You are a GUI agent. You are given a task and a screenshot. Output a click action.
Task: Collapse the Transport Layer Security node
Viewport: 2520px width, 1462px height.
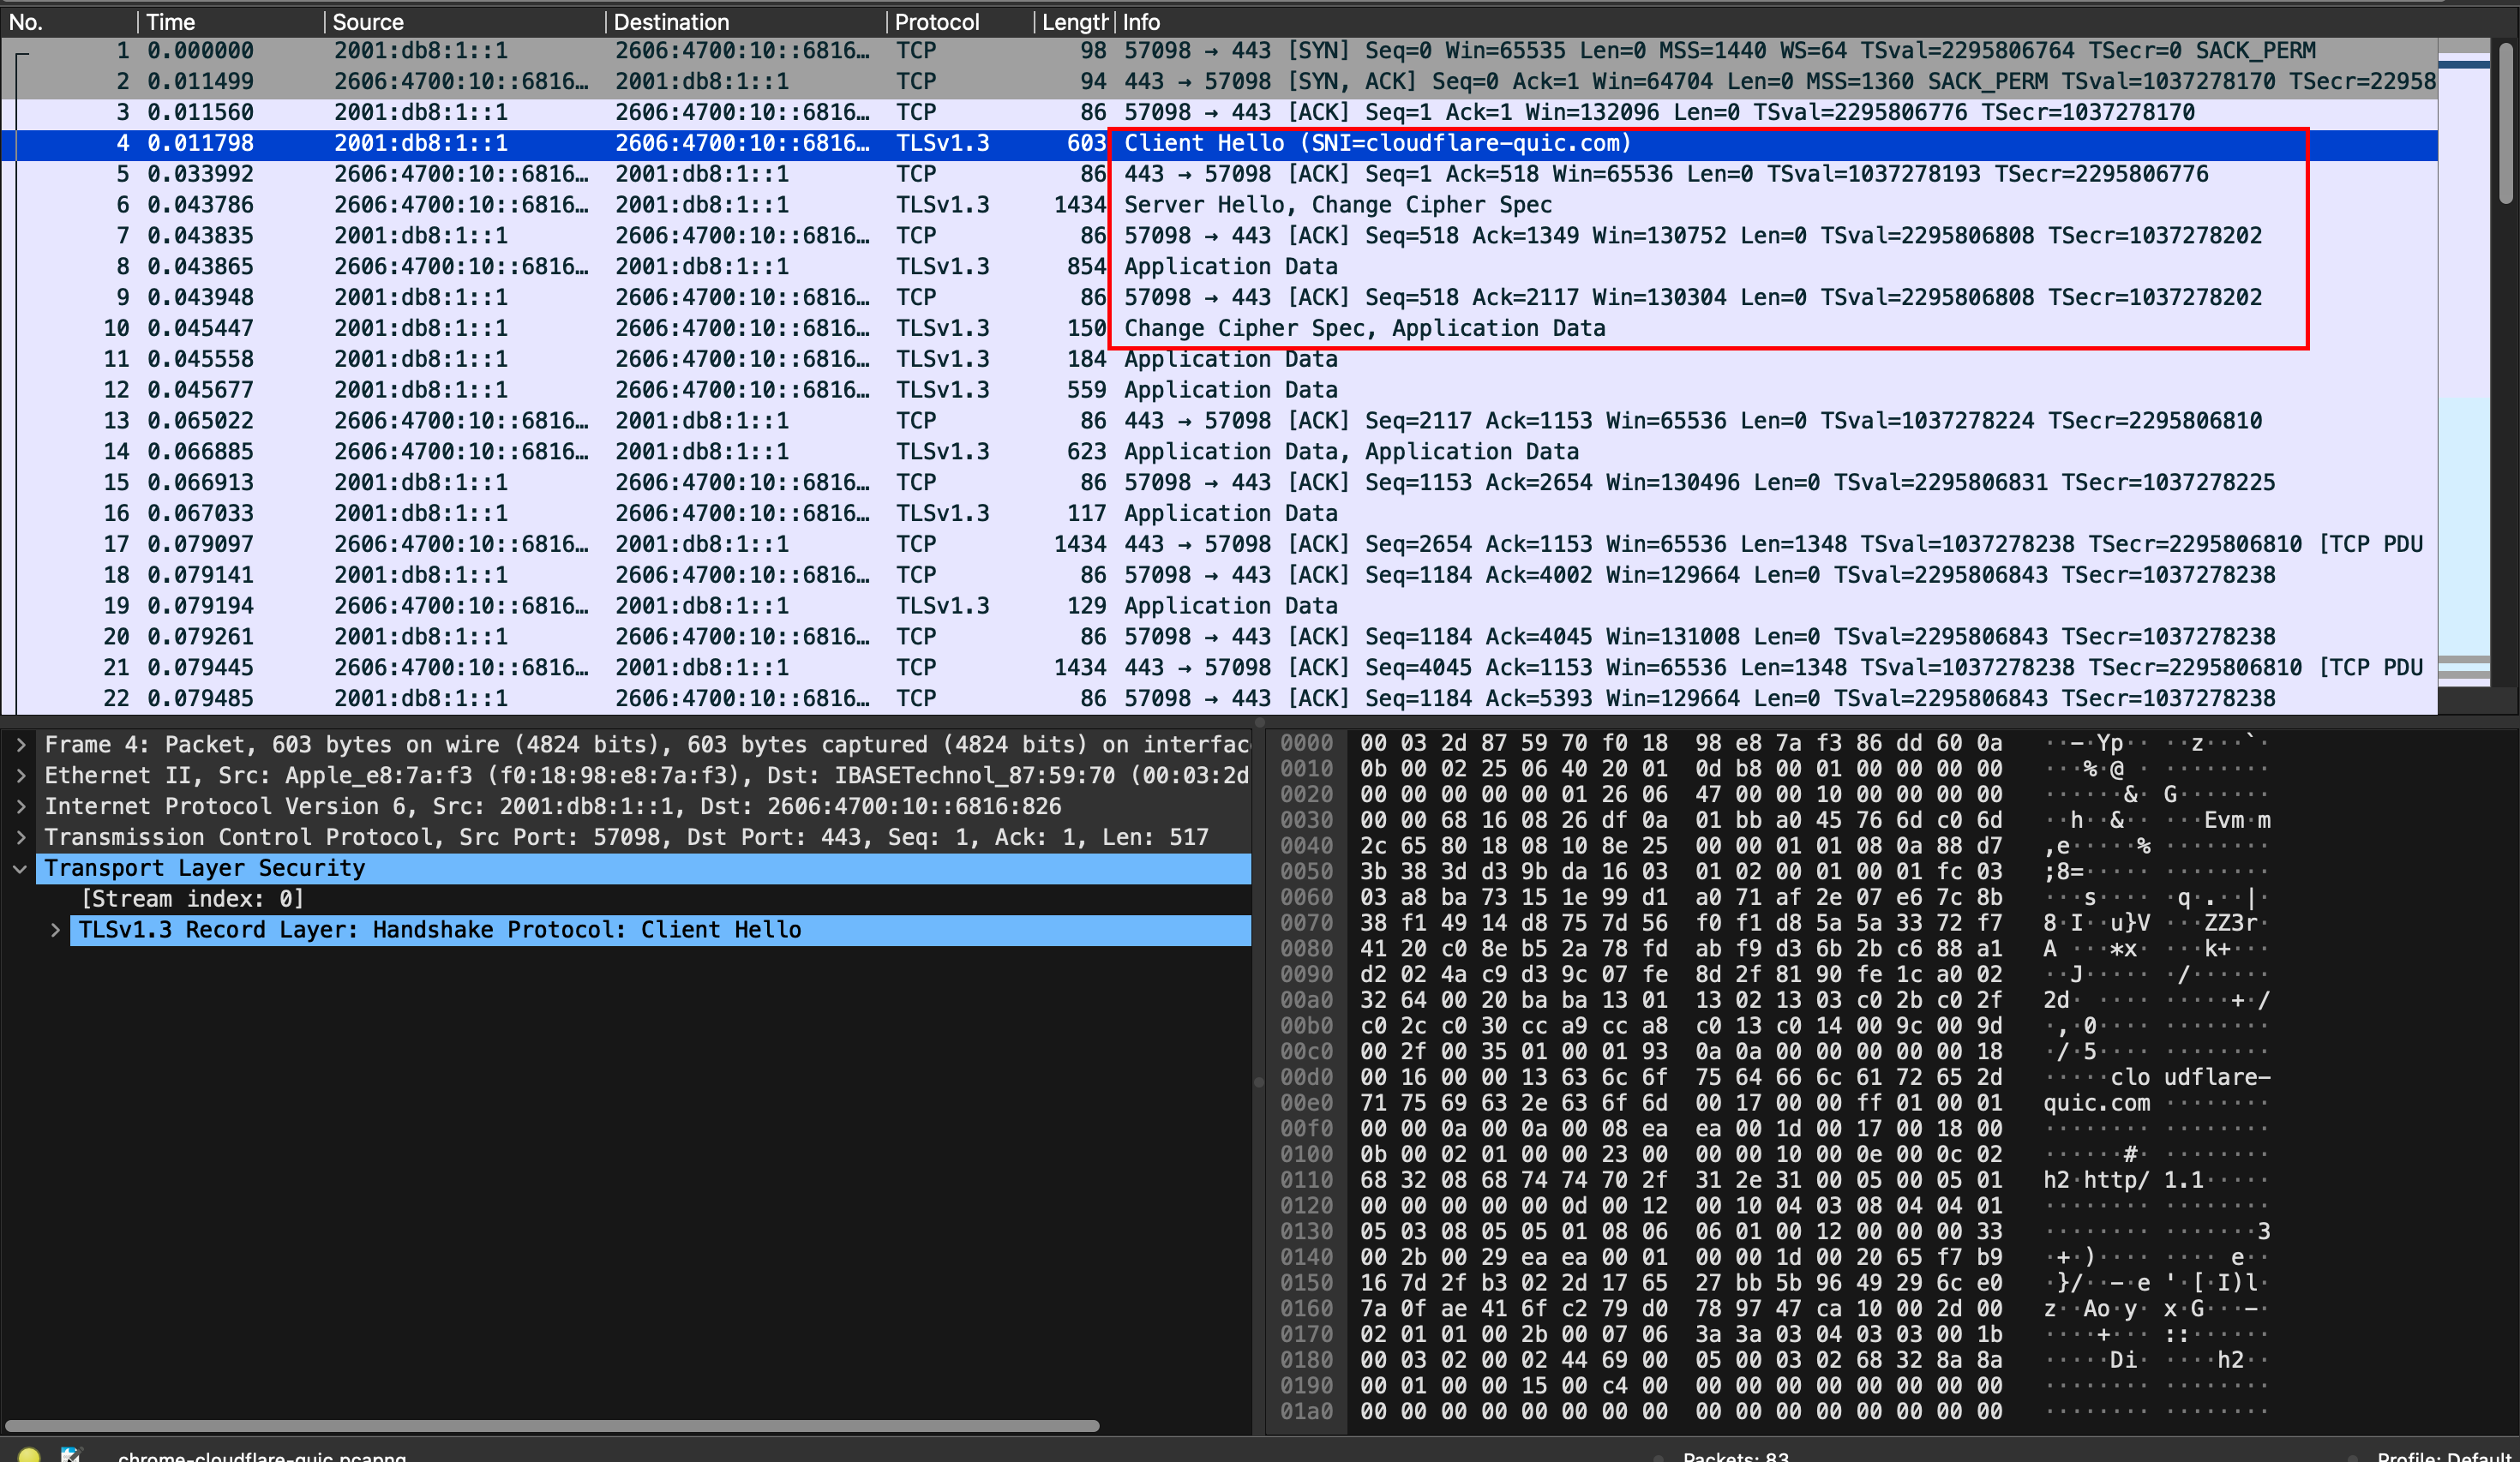pos(20,868)
